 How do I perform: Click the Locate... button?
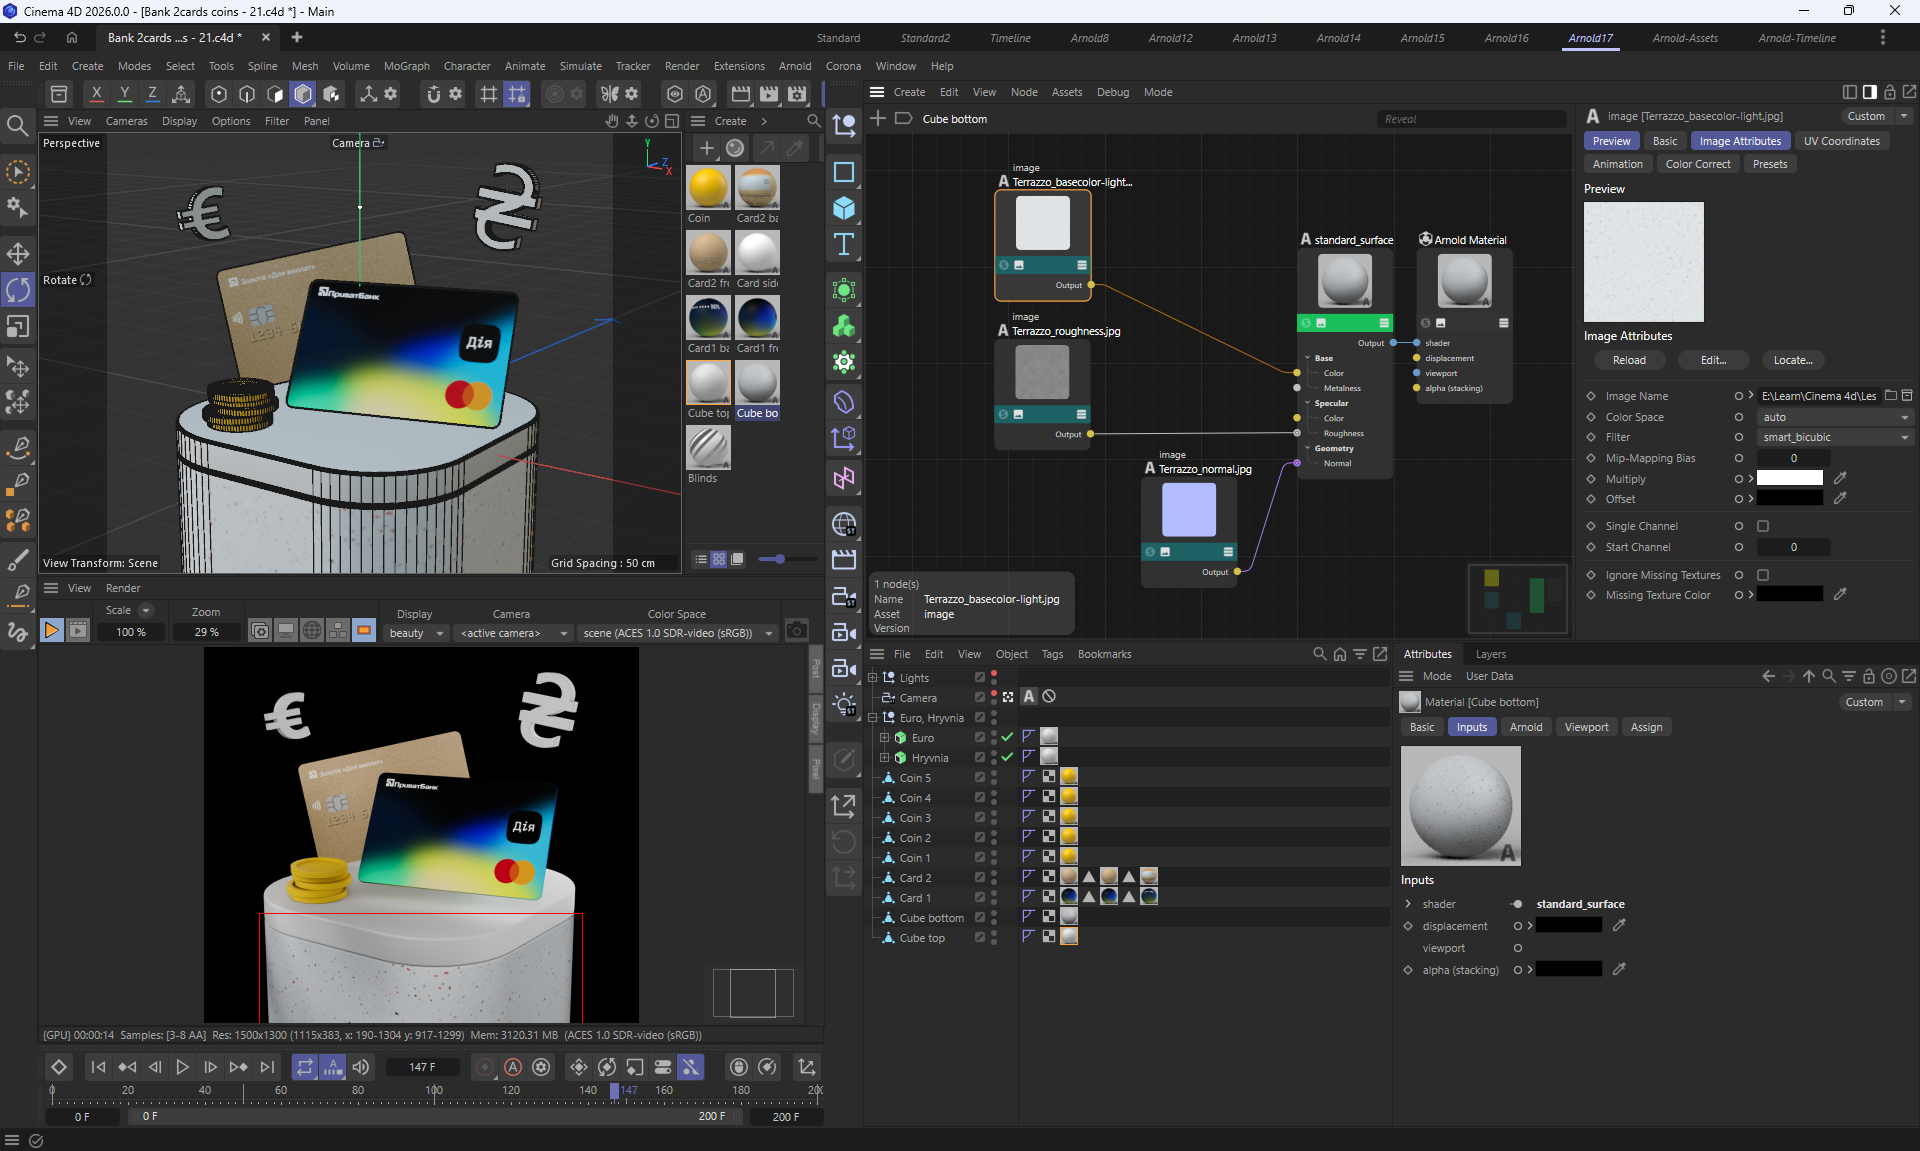click(1792, 360)
